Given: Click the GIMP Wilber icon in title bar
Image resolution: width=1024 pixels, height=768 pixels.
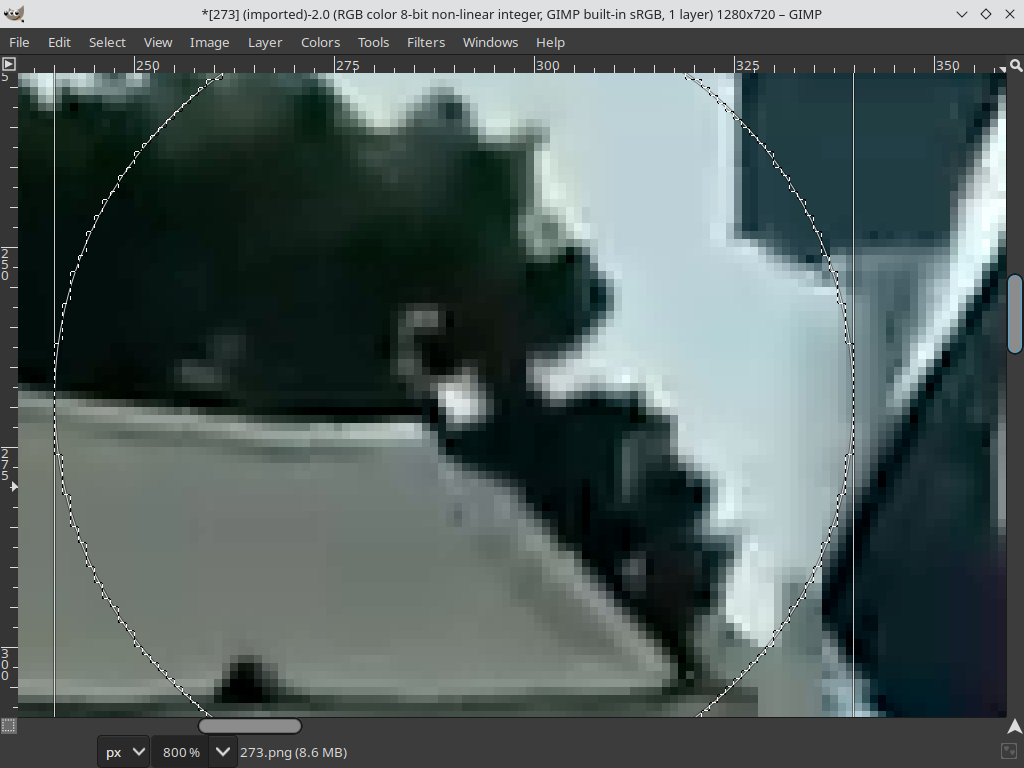Looking at the screenshot, I should tap(14, 14).
